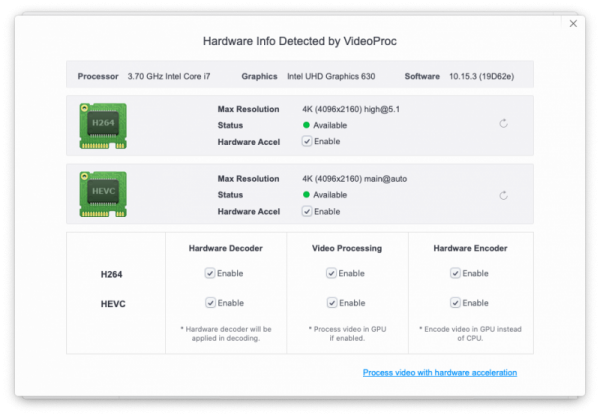Viewport: 600px width, 416px height.
Task: Click the H264 chip icon
Action: (x=103, y=126)
